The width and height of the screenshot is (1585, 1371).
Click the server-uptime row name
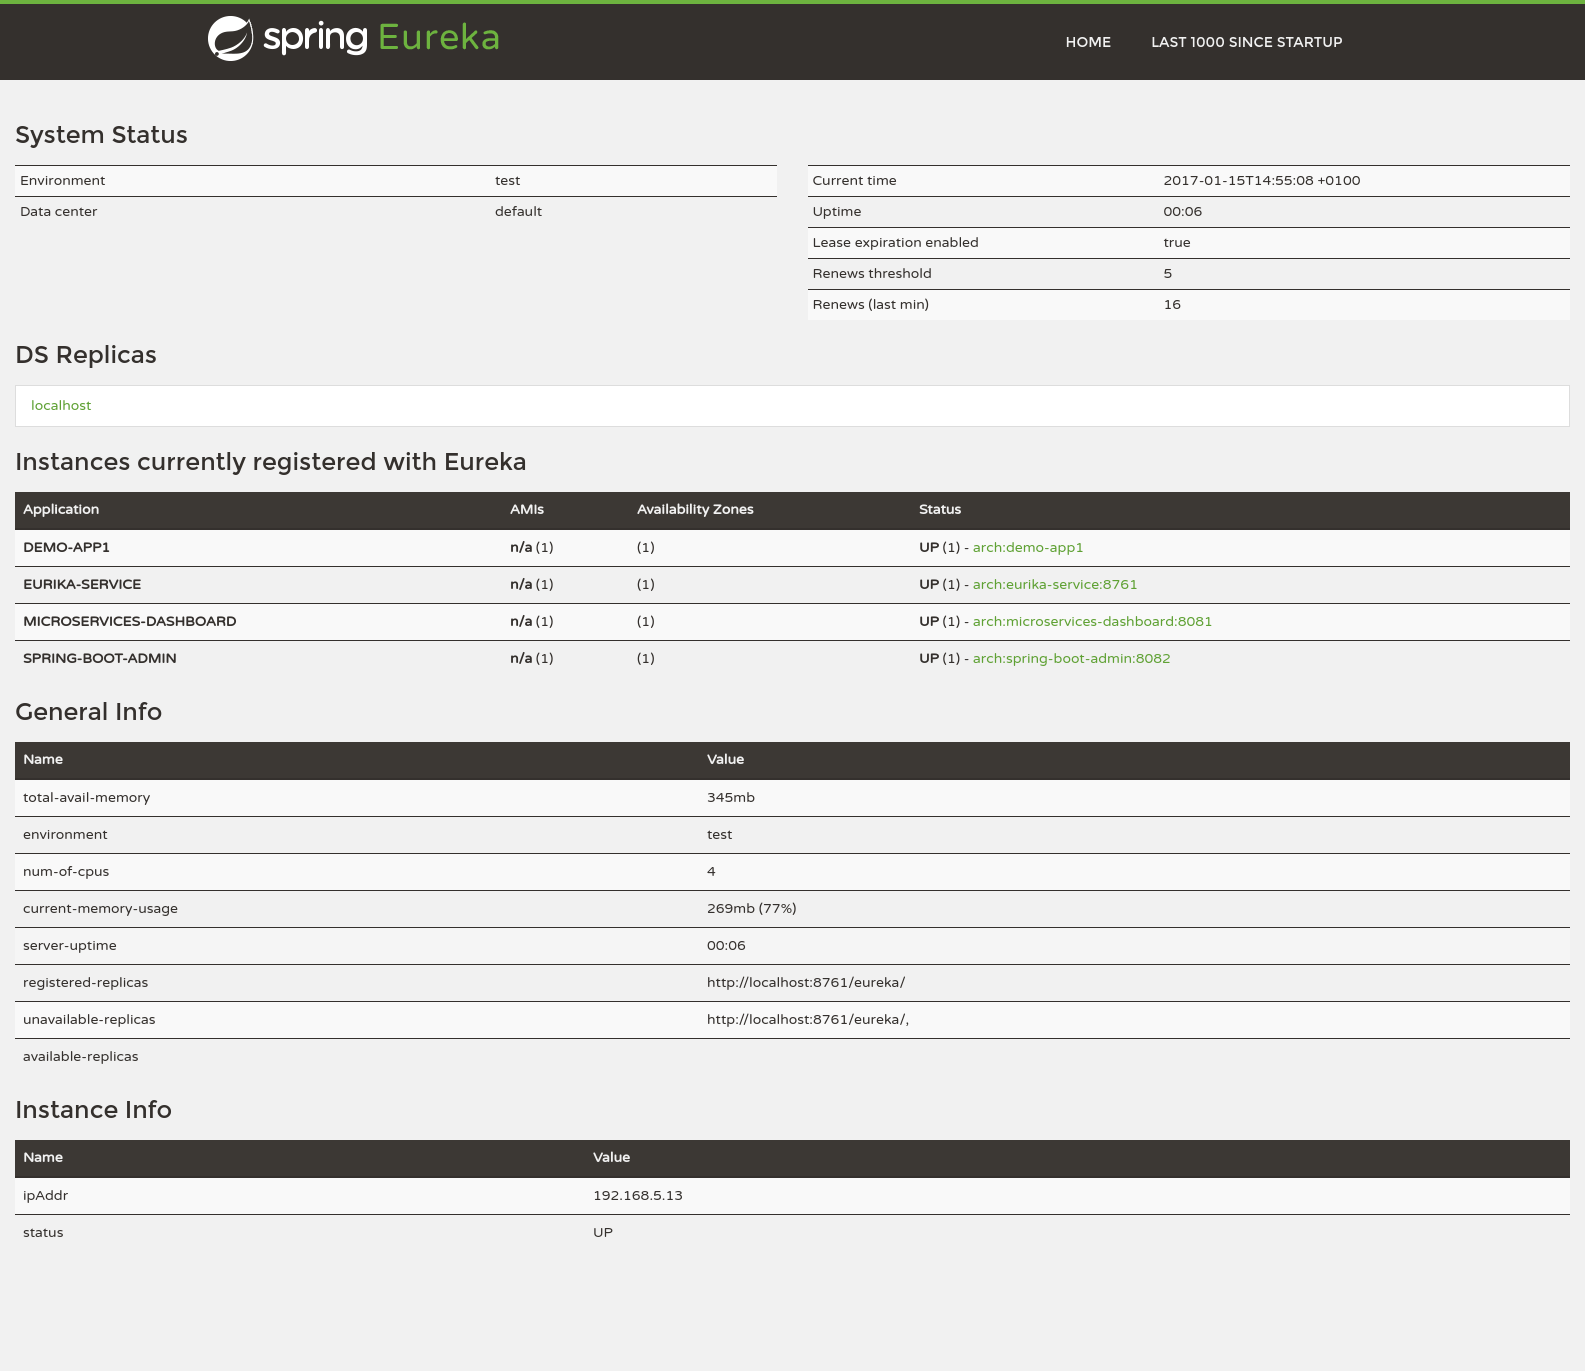coord(70,945)
